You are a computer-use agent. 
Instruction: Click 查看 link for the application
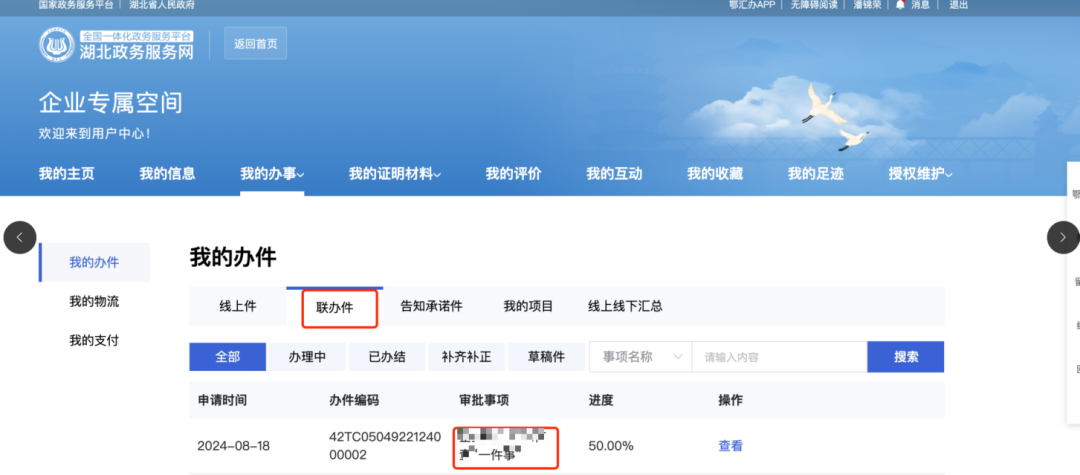pos(730,446)
